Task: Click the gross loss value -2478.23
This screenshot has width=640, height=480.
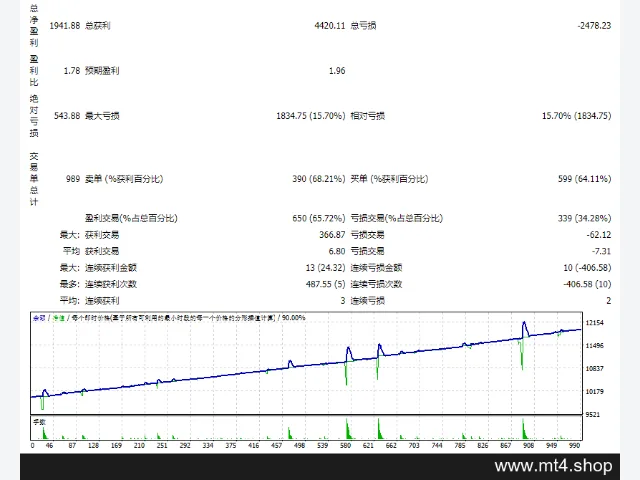Action: pyautogui.click(x=594, y=26)
